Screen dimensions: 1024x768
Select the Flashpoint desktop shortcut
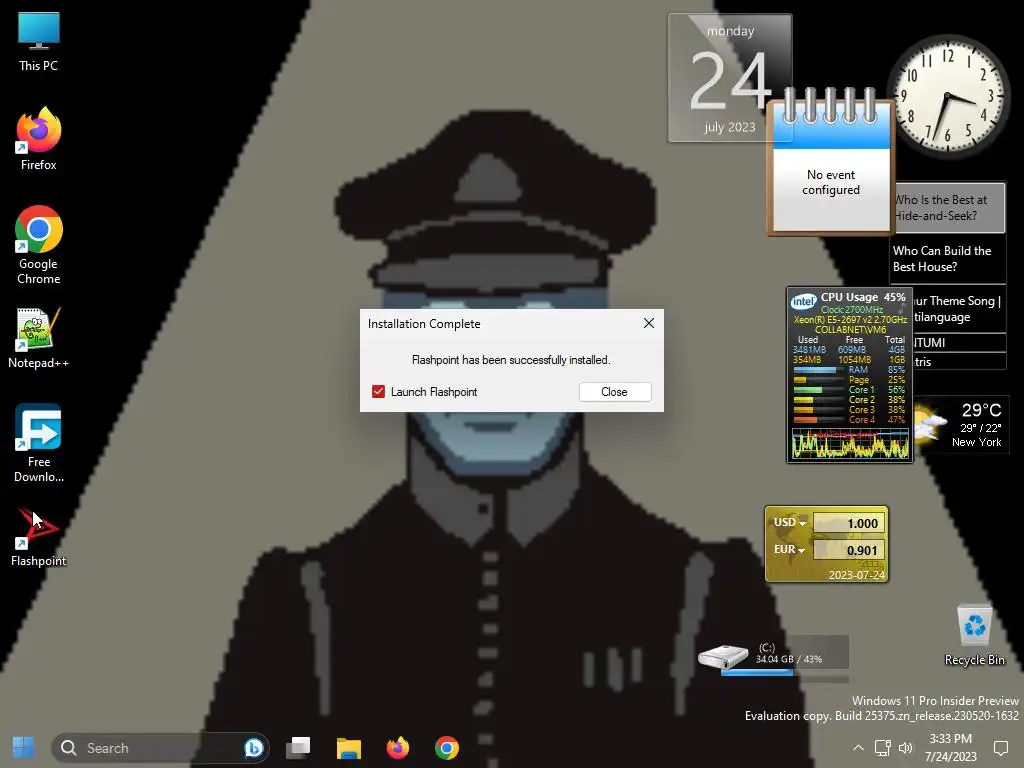pos(39,537)
